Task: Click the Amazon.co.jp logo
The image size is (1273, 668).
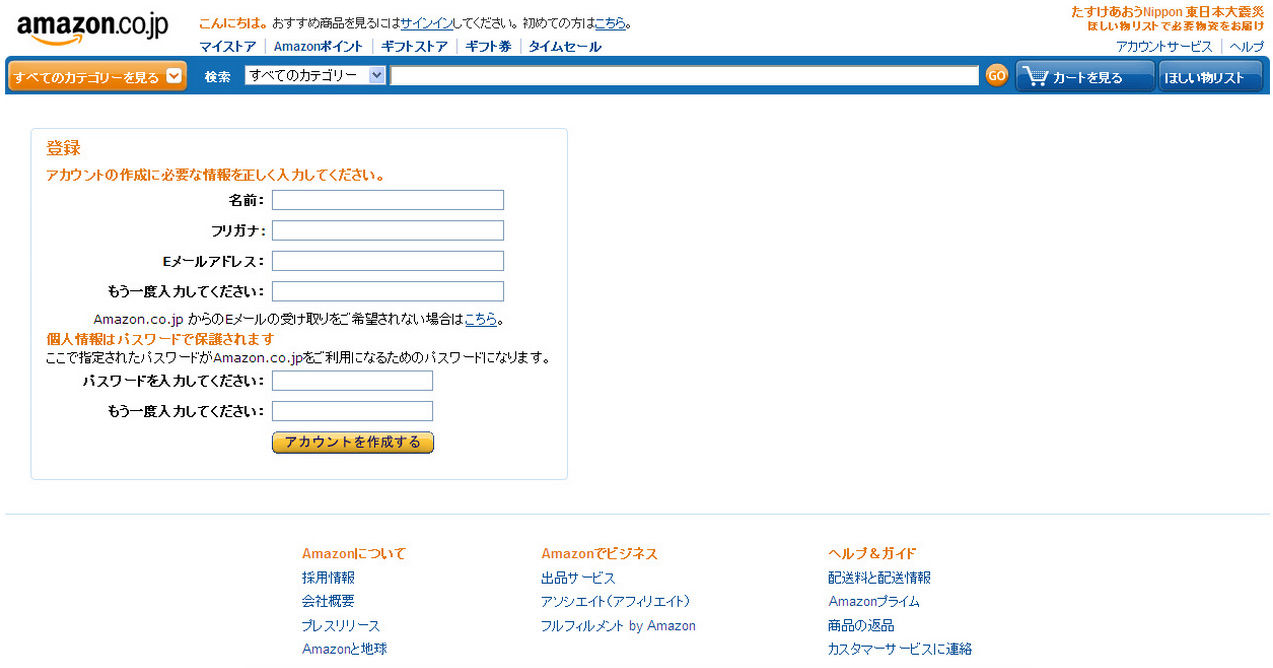Action: 92,28
